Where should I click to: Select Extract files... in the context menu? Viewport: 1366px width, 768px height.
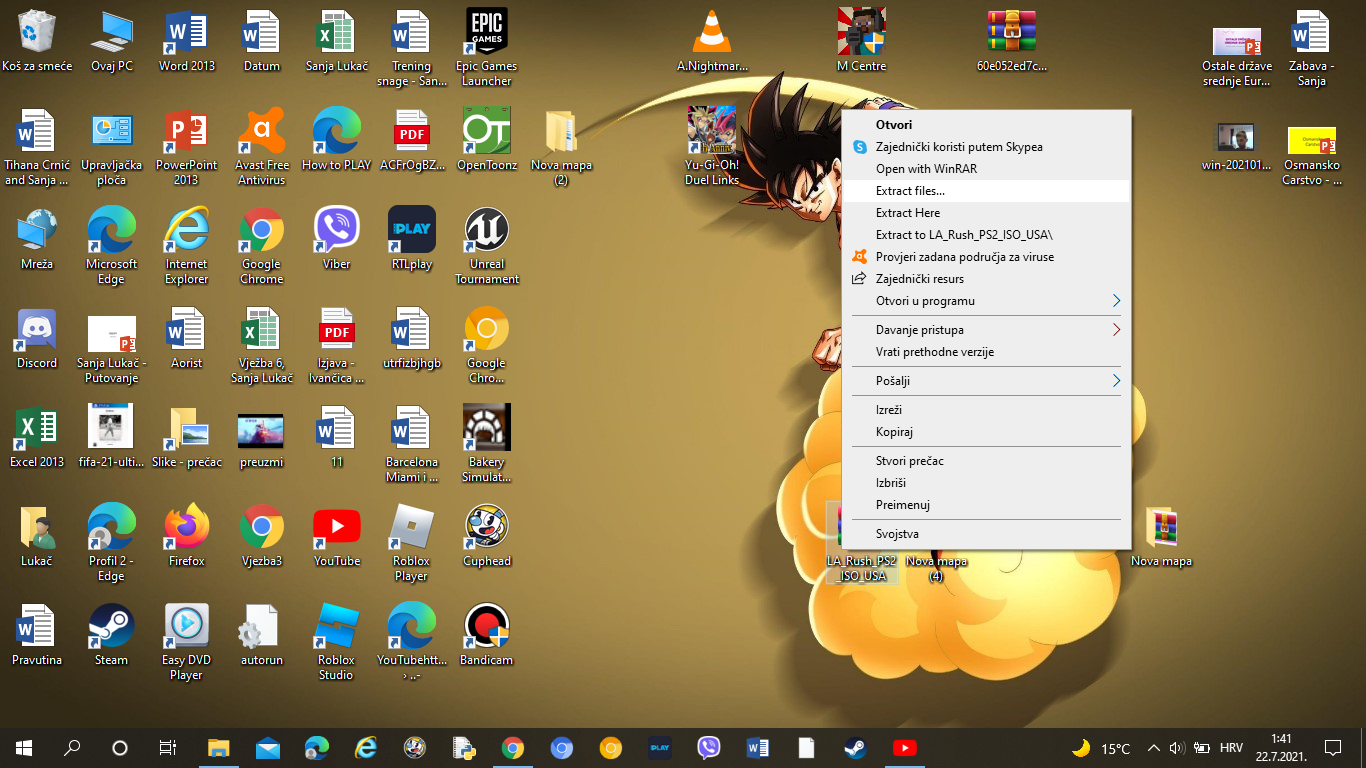coord(986,191)
